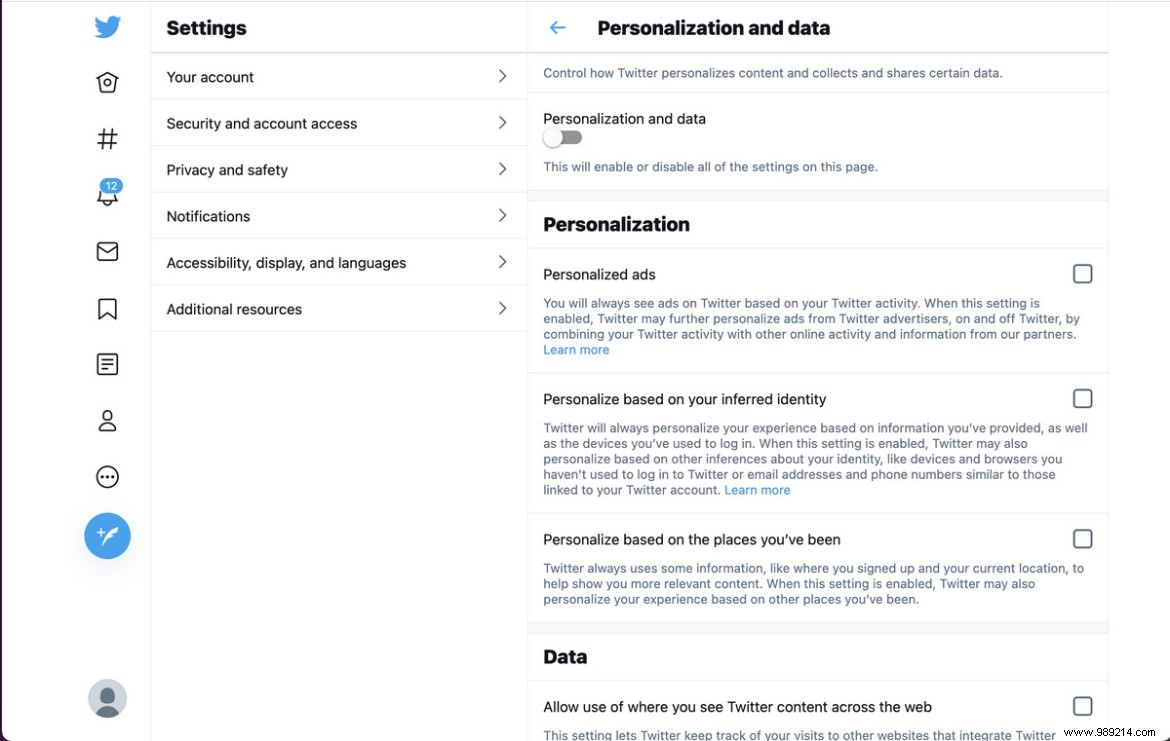
Task: Open Accessibility, display, and languages
Action: (x=337, y=262)
